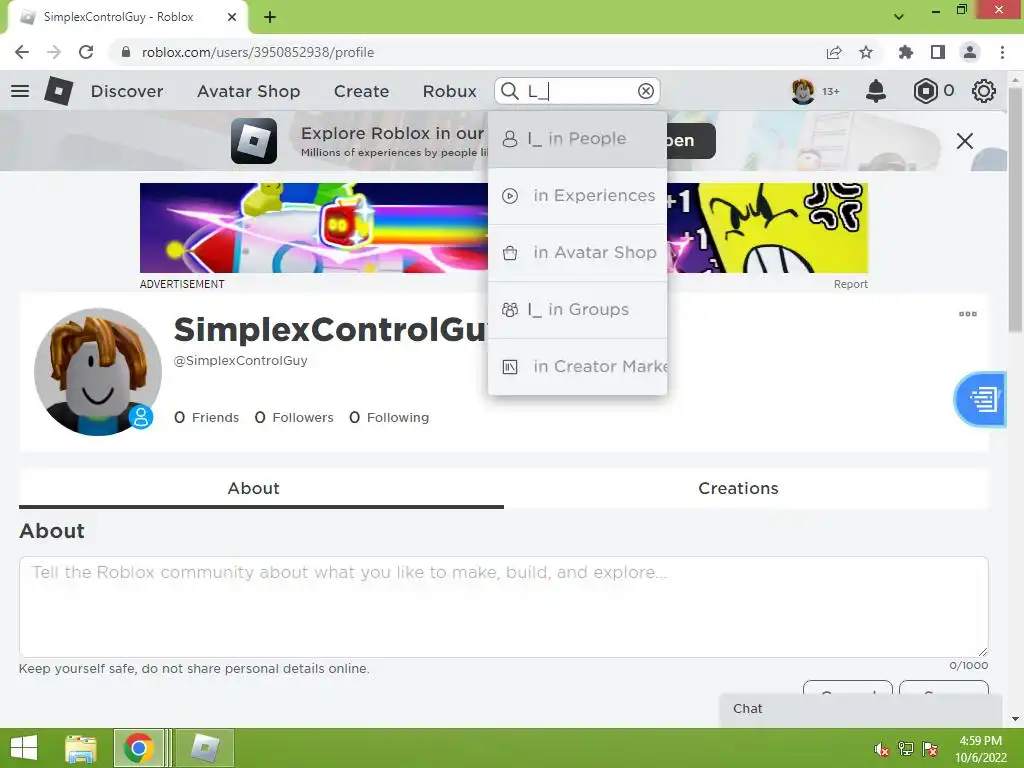Go forward in browser history
Image resolution: width=1024 pixels, height=768 pixels.
coord(54,52)
